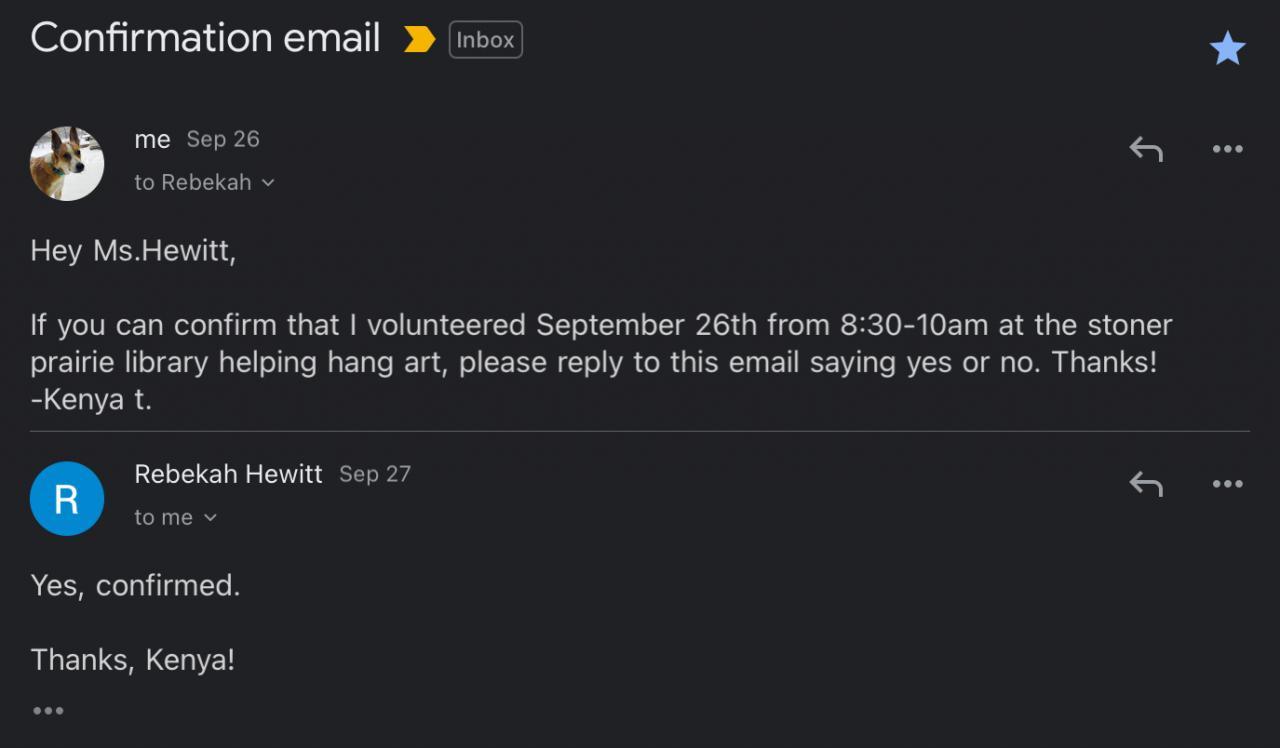Screen dimensions: 1280x748
Task: Click the "-Kenya t." signature line
Action: pos(91,400)
